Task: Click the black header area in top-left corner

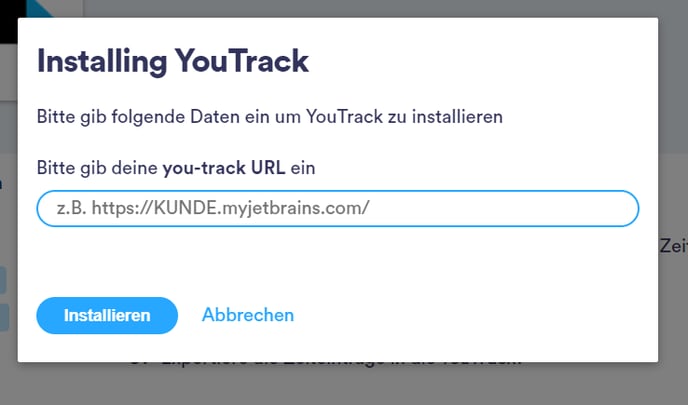Action: coord(11,22)
